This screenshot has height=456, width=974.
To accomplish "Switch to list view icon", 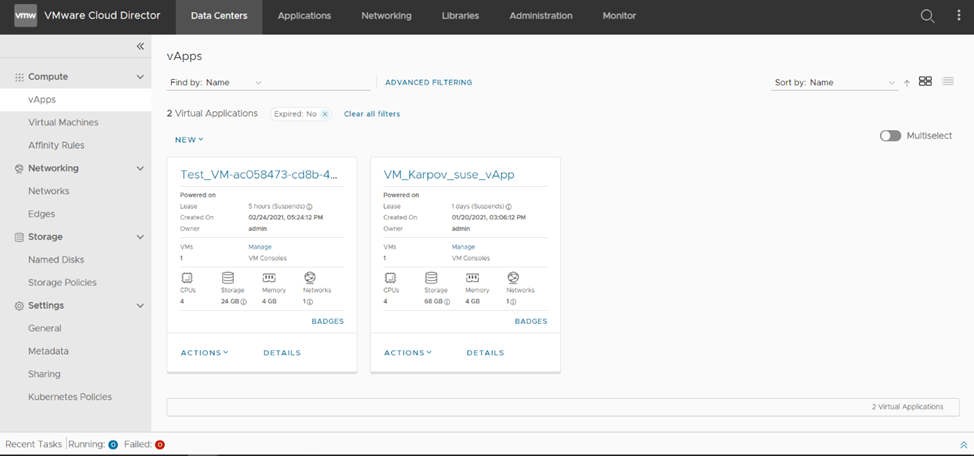I will [948, 82].
